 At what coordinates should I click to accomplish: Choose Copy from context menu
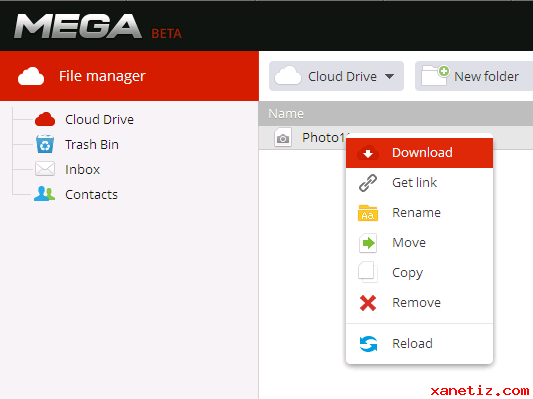click(x=419, y=273)
